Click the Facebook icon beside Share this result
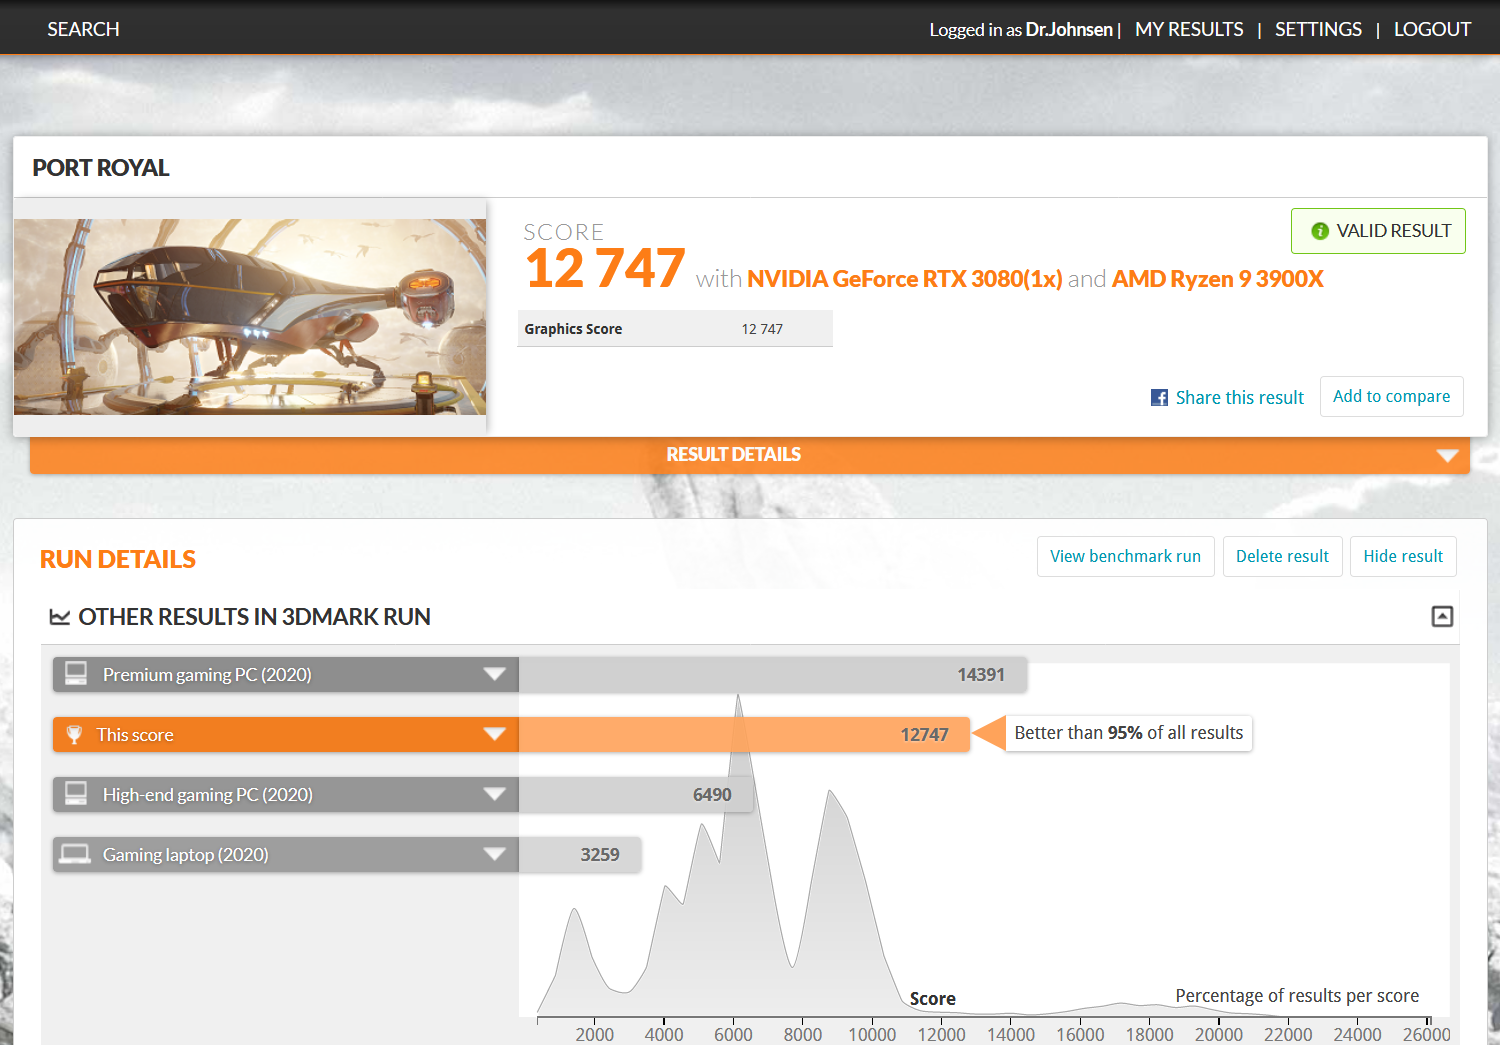1500x1045 pixels. [1159, 398]
